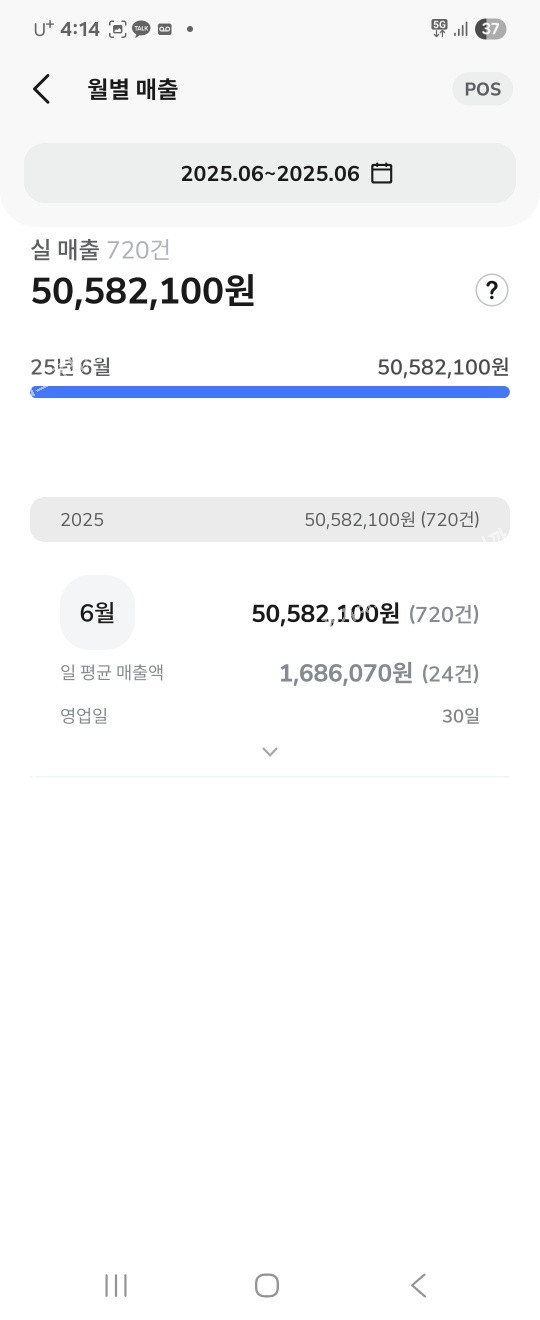Tap the question mark help icon
This screenshot has width=540, height=1320.
click(491, 291)
